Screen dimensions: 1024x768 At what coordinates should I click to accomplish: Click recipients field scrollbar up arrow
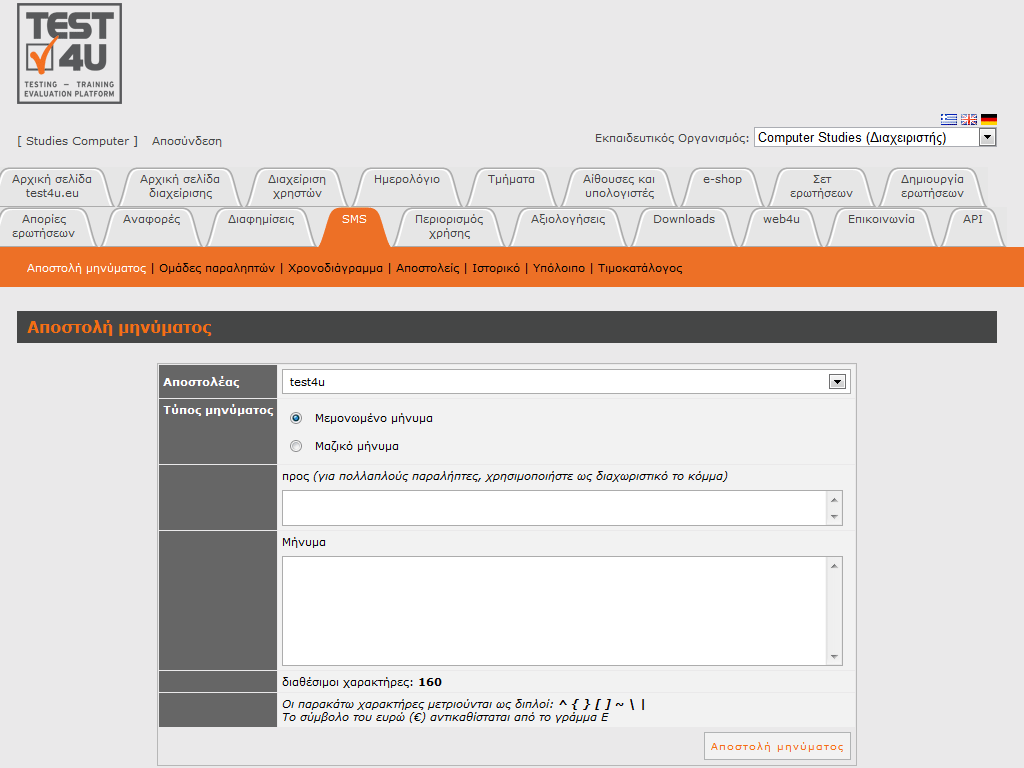834,500
